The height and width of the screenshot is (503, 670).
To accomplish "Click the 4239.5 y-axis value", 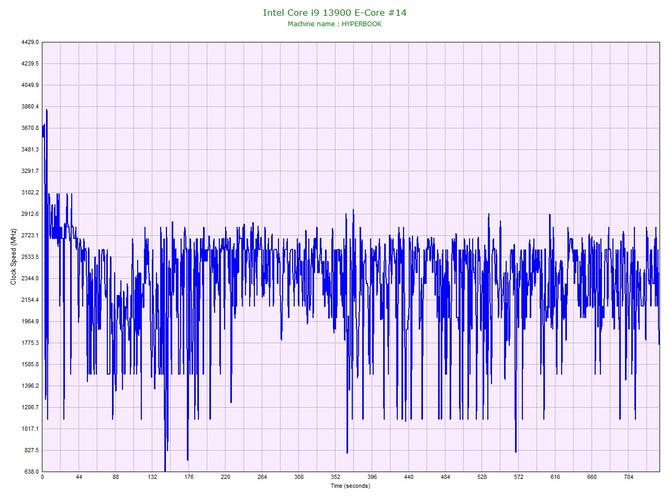I will click(30, 64).
